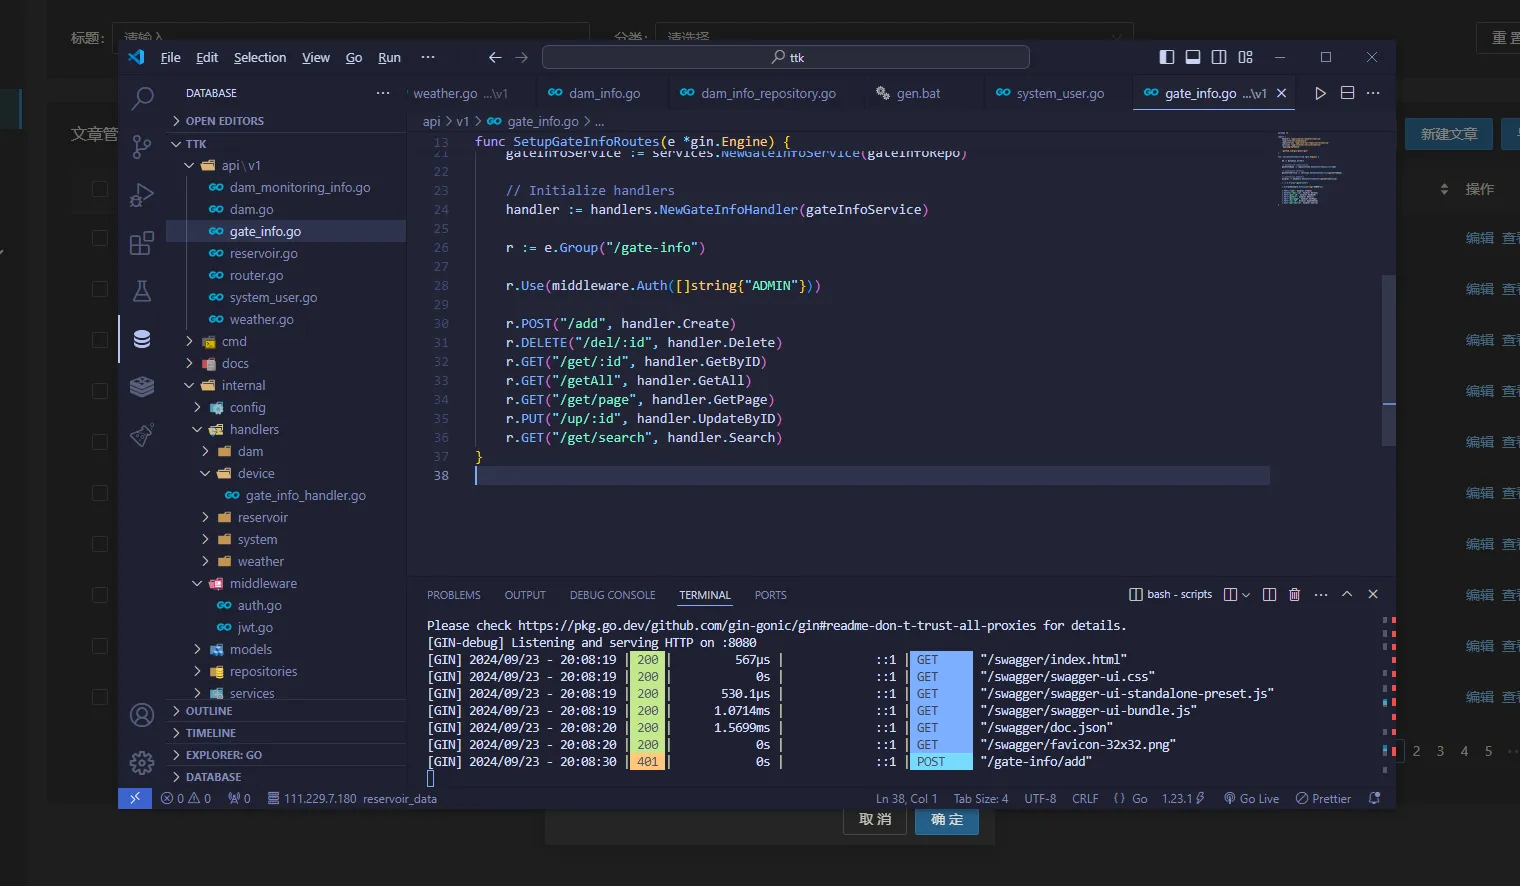Viewport: 1520px width, 886px height.
Task: Toggle the secondary side bar layout
Action: pos(1219,57)
